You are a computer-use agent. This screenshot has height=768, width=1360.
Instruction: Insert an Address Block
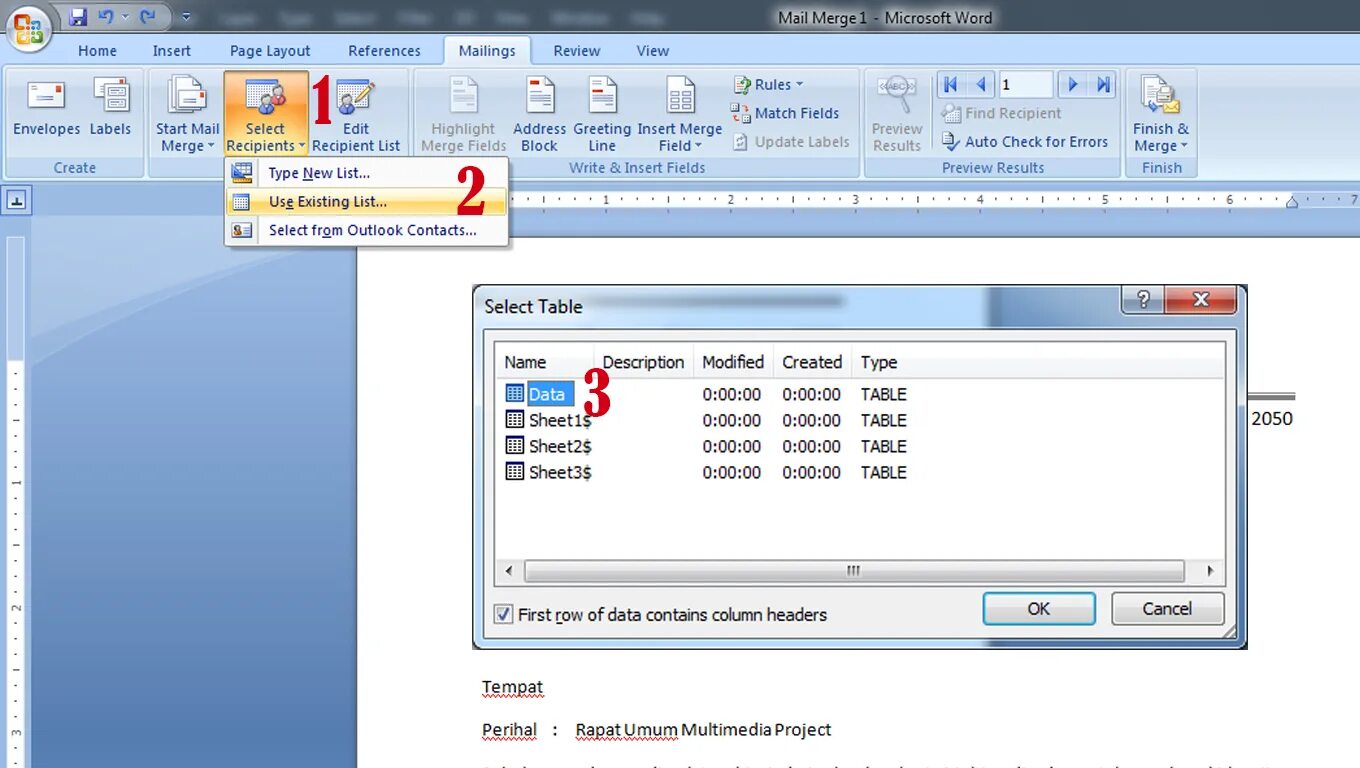540,114
